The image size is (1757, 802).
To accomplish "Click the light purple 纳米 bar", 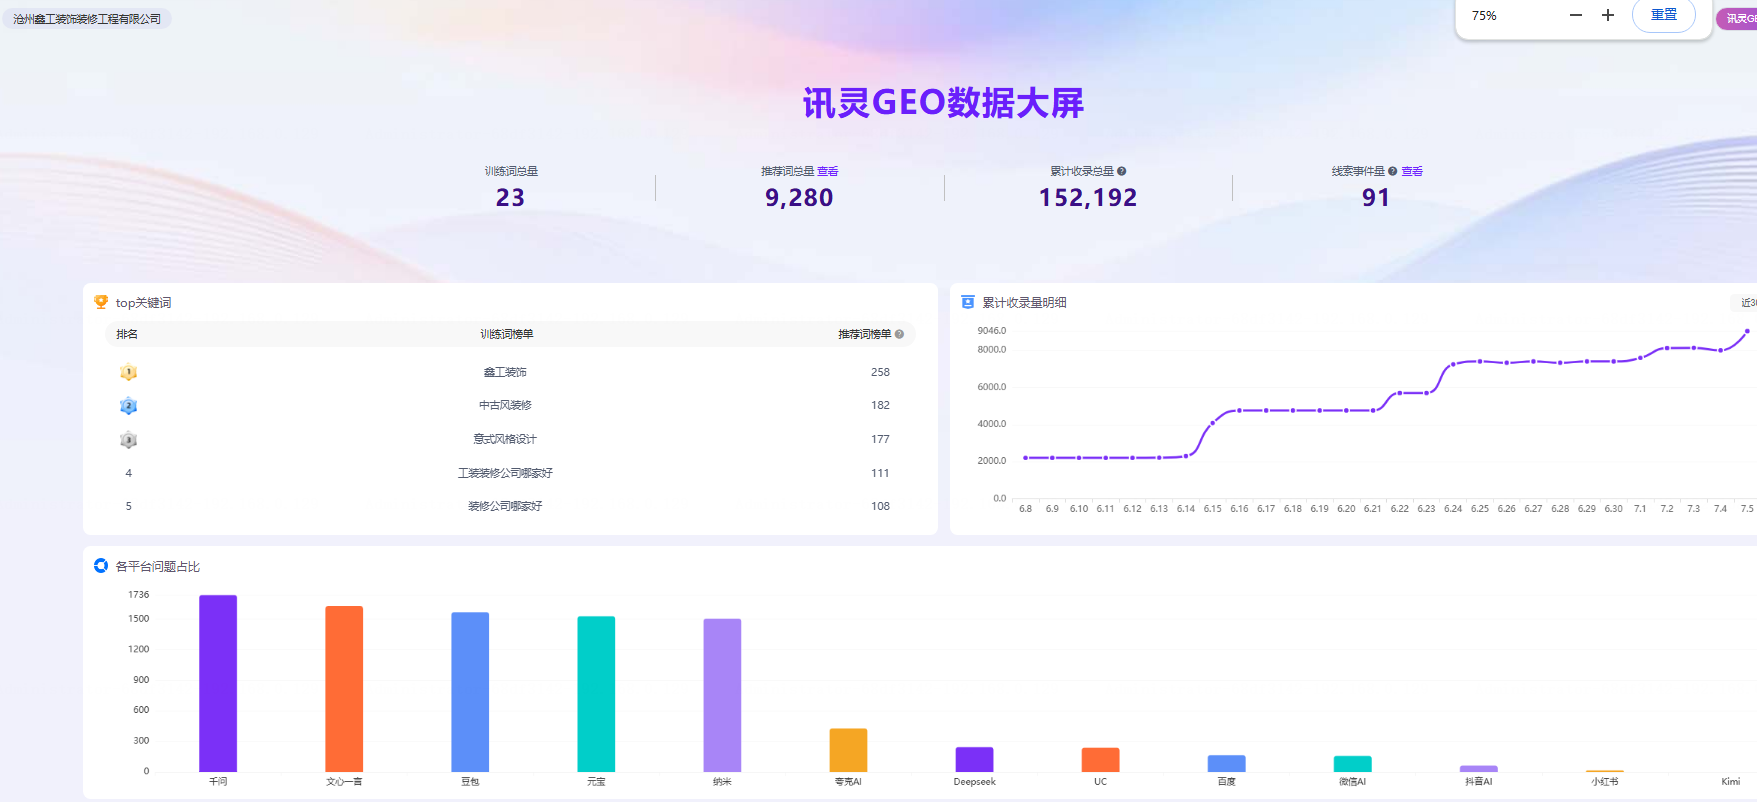I will point(722,695).
